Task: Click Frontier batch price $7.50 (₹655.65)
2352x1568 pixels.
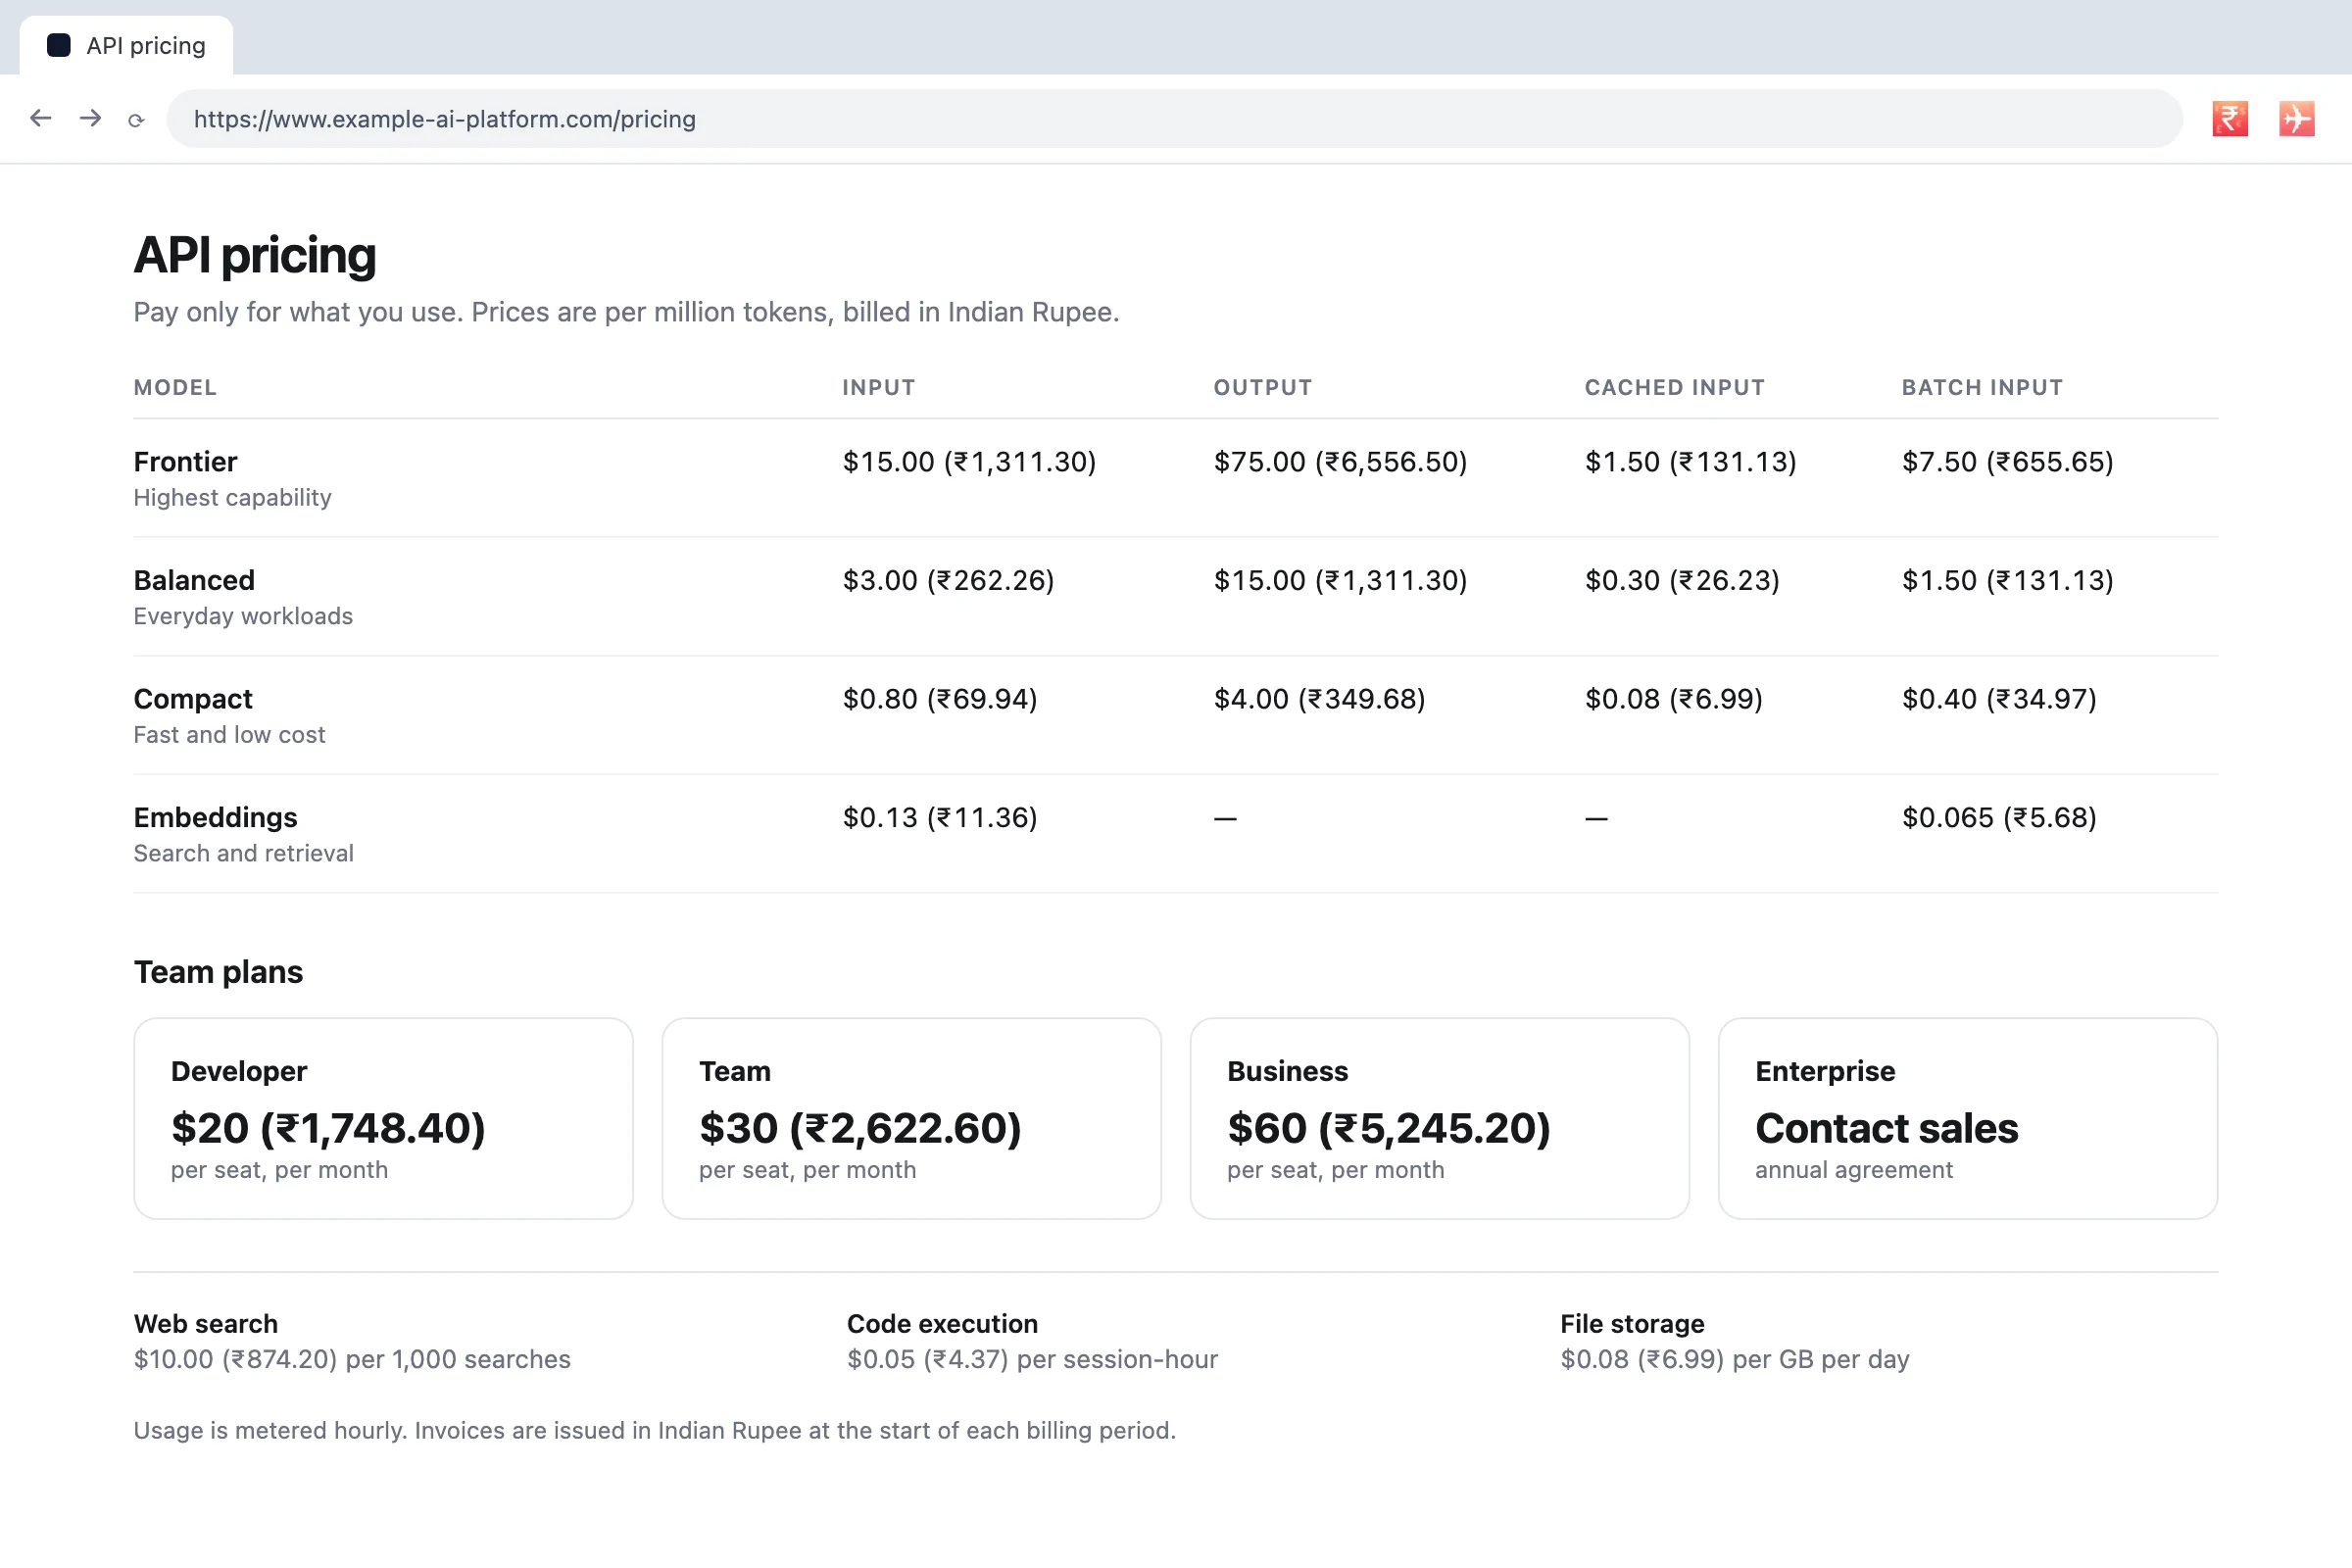Action: (2007, 461)
